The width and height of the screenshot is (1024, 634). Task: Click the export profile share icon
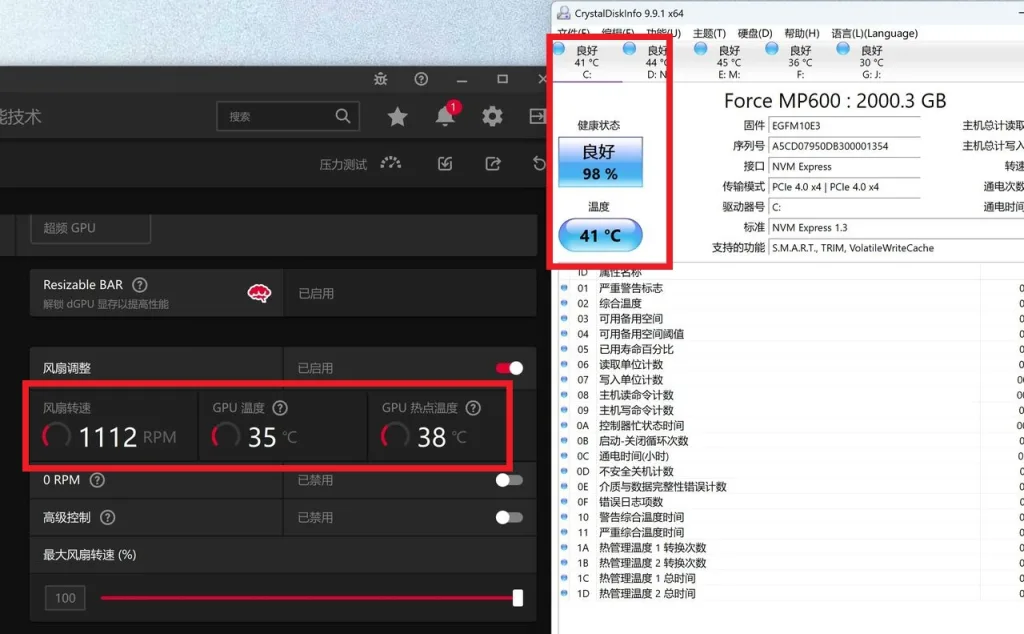pyautogui.click(x=493, y=163)
